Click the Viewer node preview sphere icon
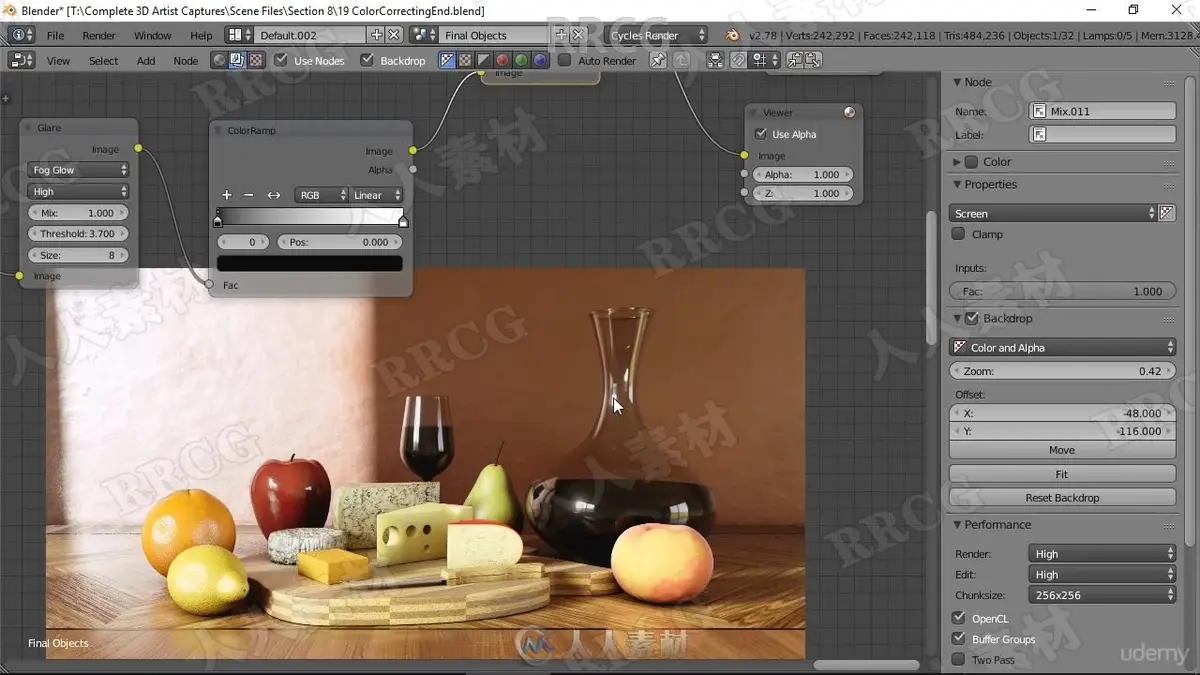The height and width of the screenshot is (675, 1200). coord(849,113)
